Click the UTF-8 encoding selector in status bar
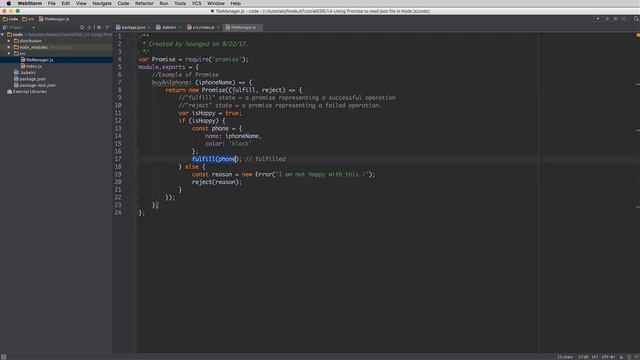Viewport: 640px width, 360px height. click(x=608, y=357)
